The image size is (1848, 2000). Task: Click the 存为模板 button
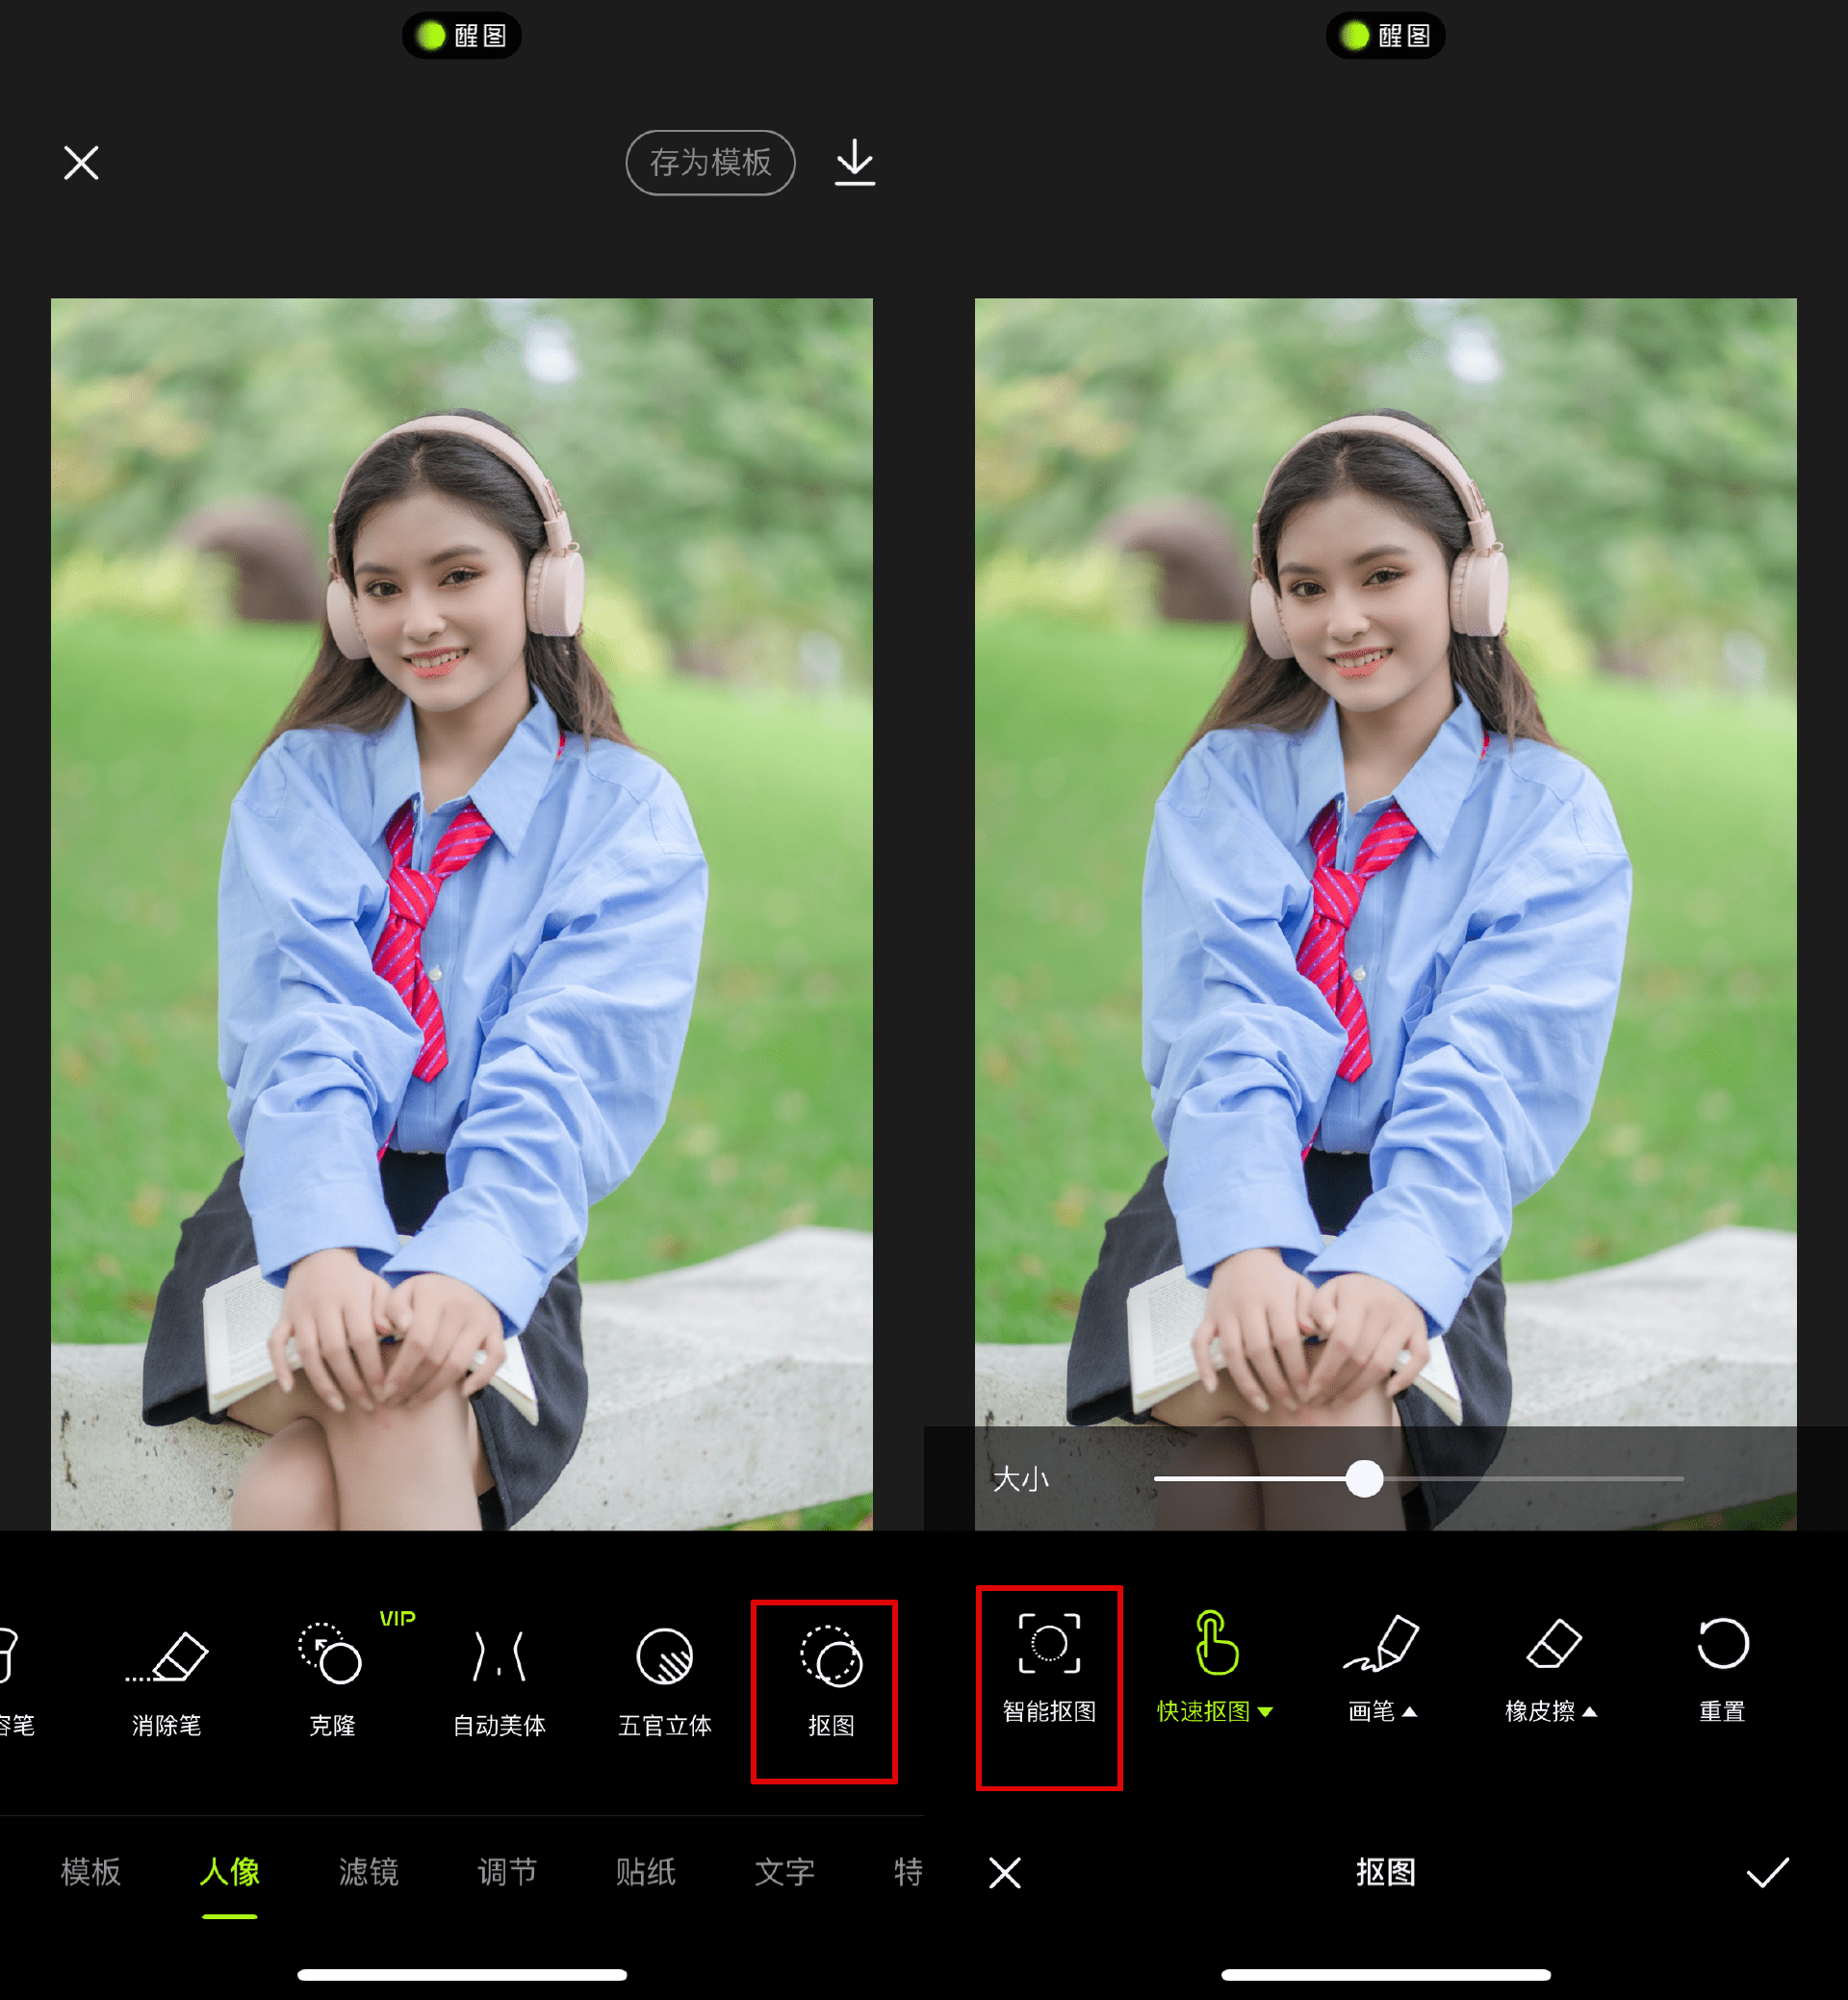tap(711, 162)
